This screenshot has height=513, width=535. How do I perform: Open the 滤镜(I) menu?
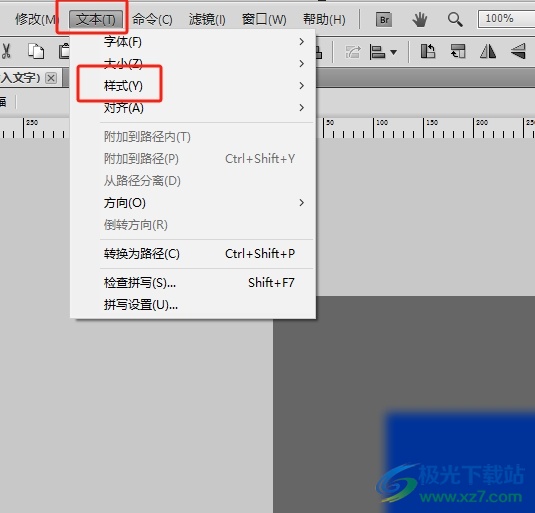207,19
